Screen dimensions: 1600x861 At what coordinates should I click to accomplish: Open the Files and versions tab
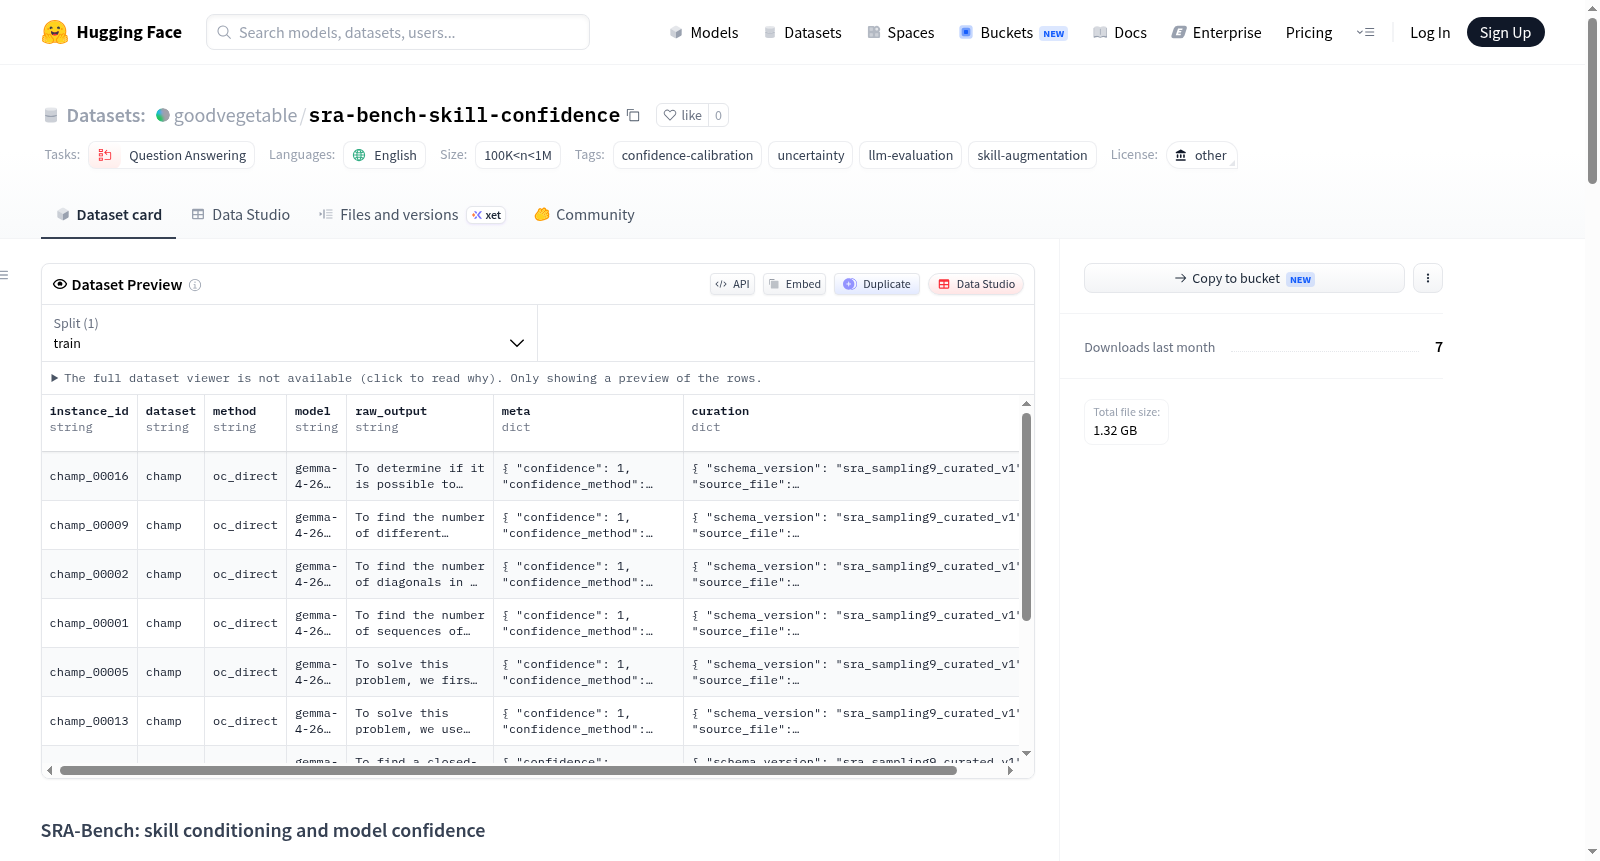coord(412,214)
